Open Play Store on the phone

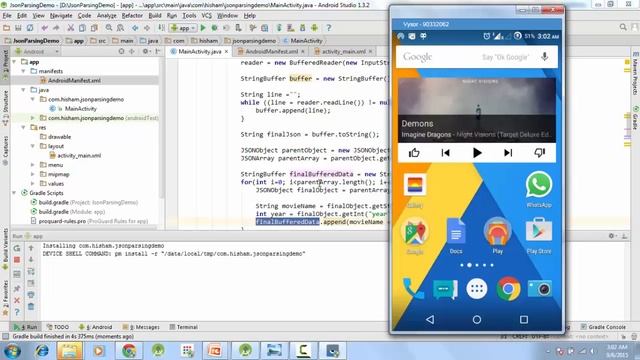(539, 236)
